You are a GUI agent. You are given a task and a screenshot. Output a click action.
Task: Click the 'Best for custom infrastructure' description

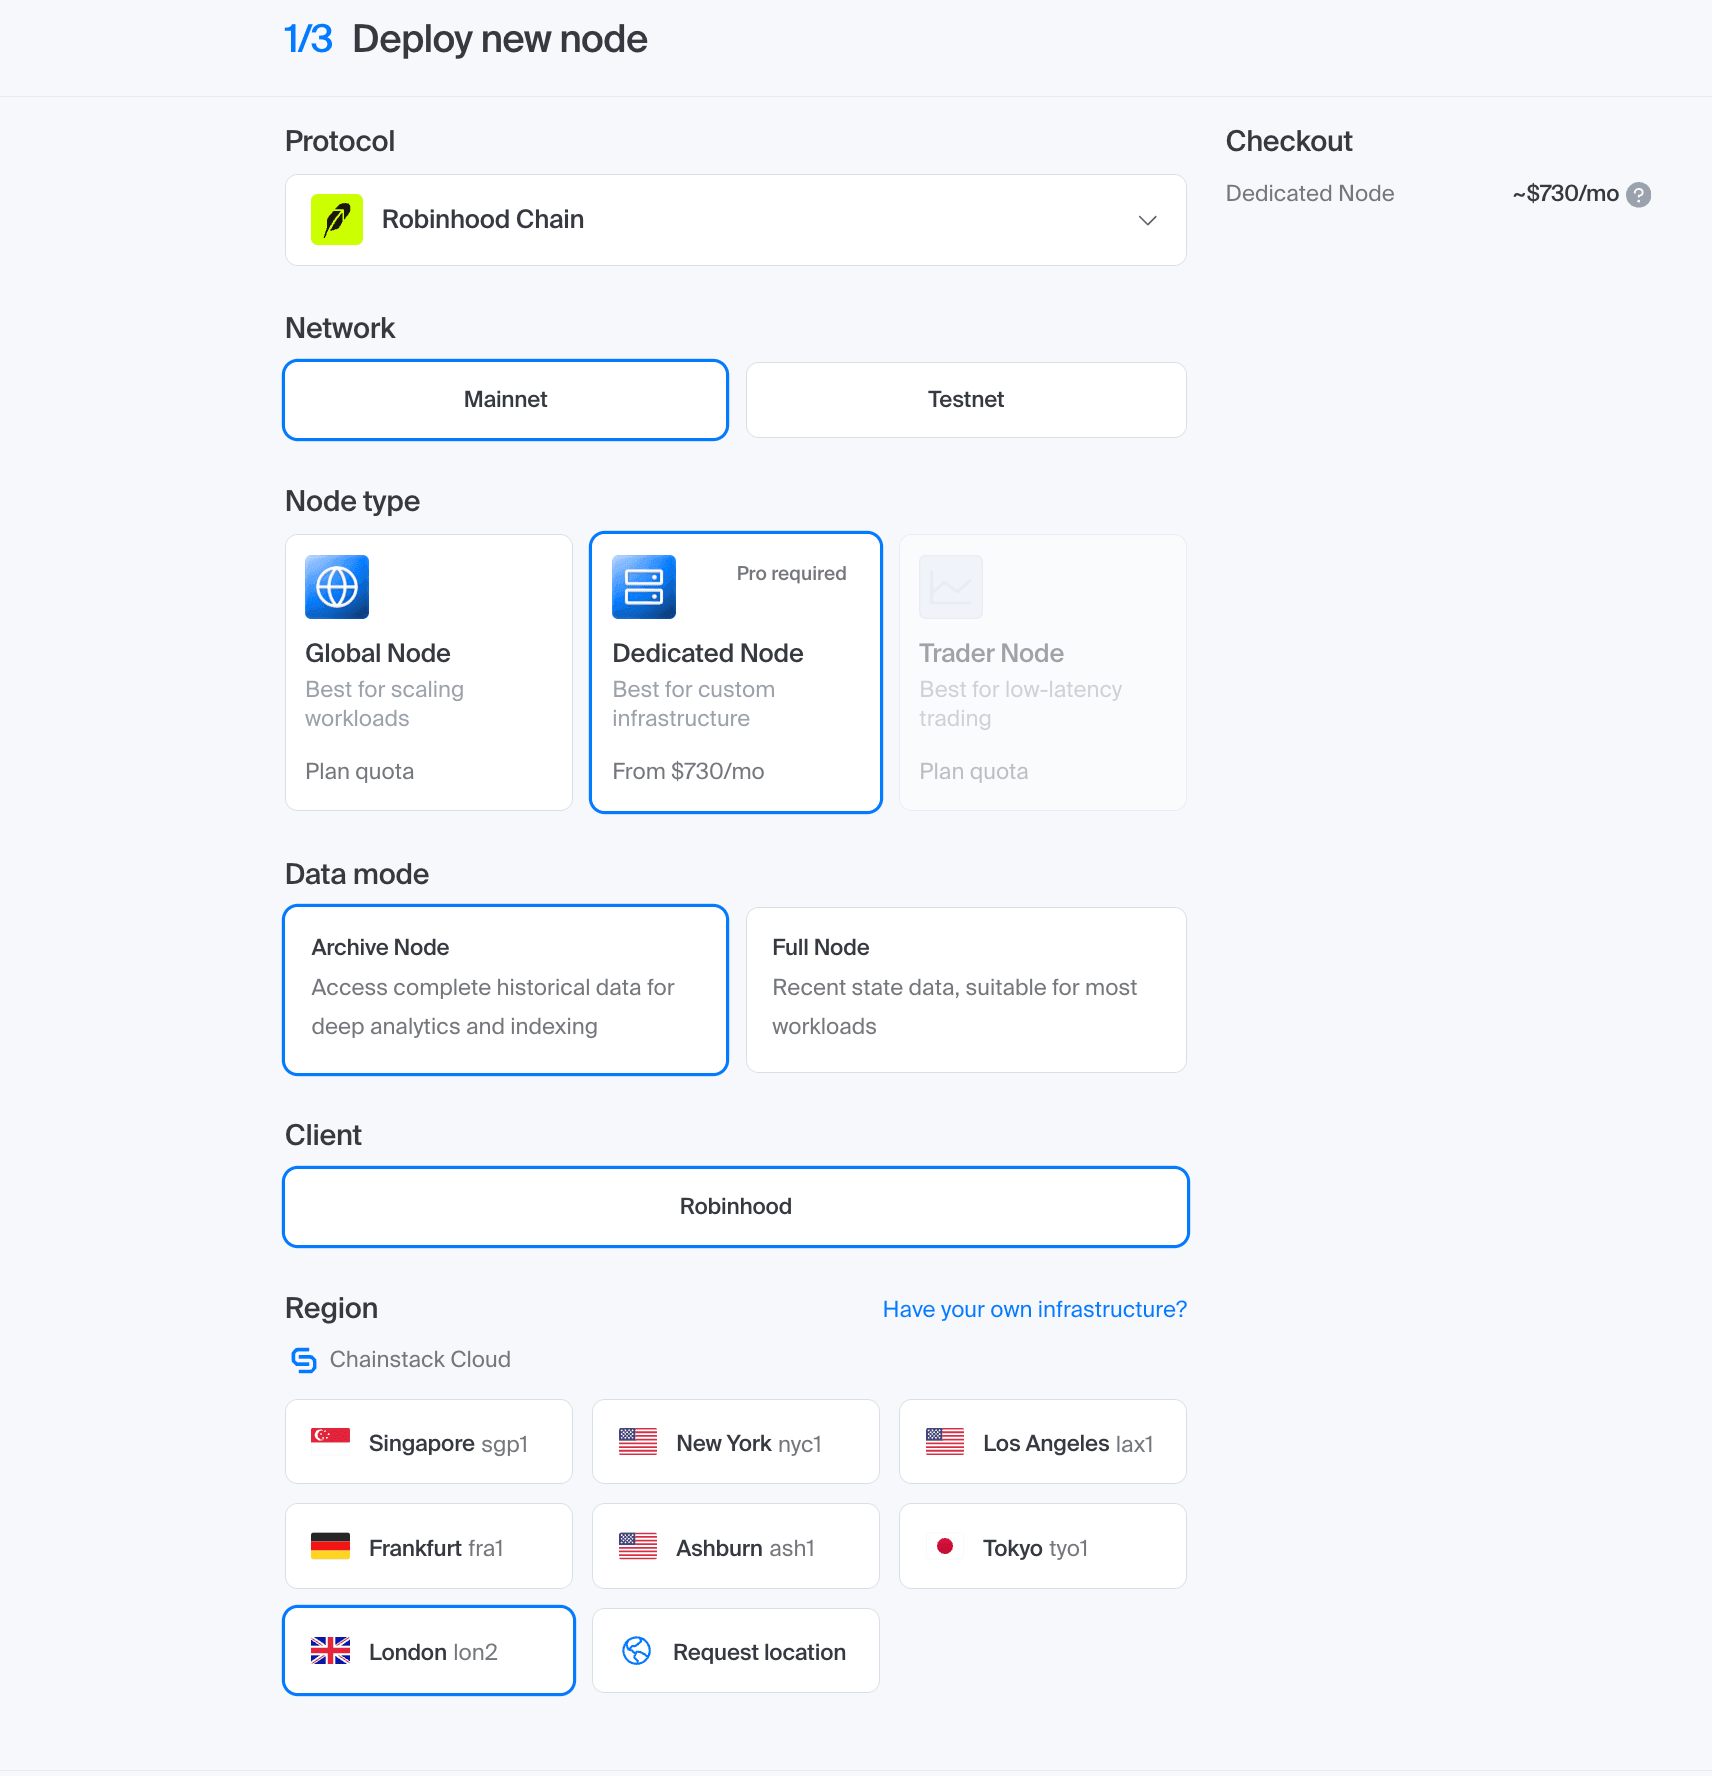(694, 704)
